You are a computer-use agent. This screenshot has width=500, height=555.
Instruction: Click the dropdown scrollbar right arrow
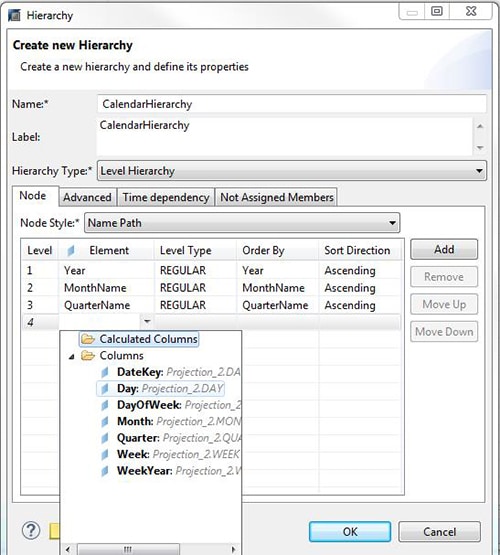pos(233,550)
